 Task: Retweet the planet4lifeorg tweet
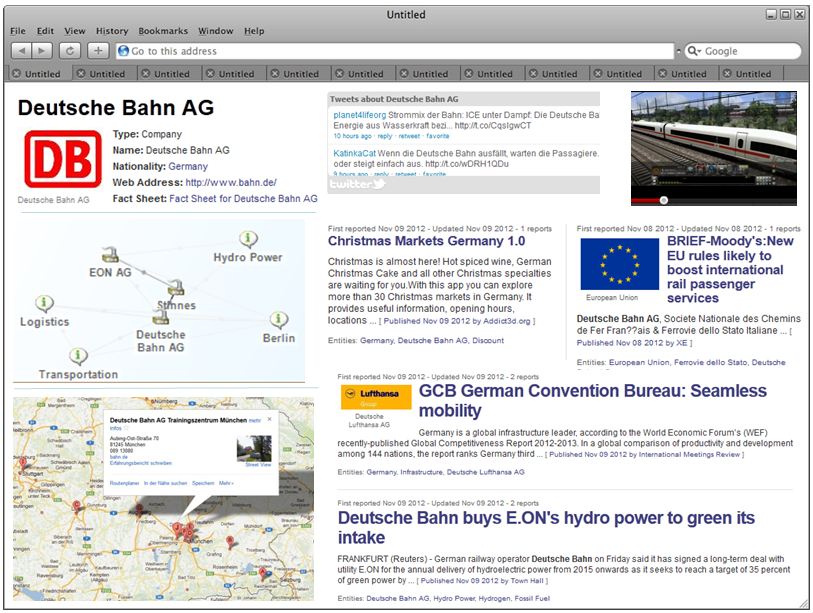409,136
